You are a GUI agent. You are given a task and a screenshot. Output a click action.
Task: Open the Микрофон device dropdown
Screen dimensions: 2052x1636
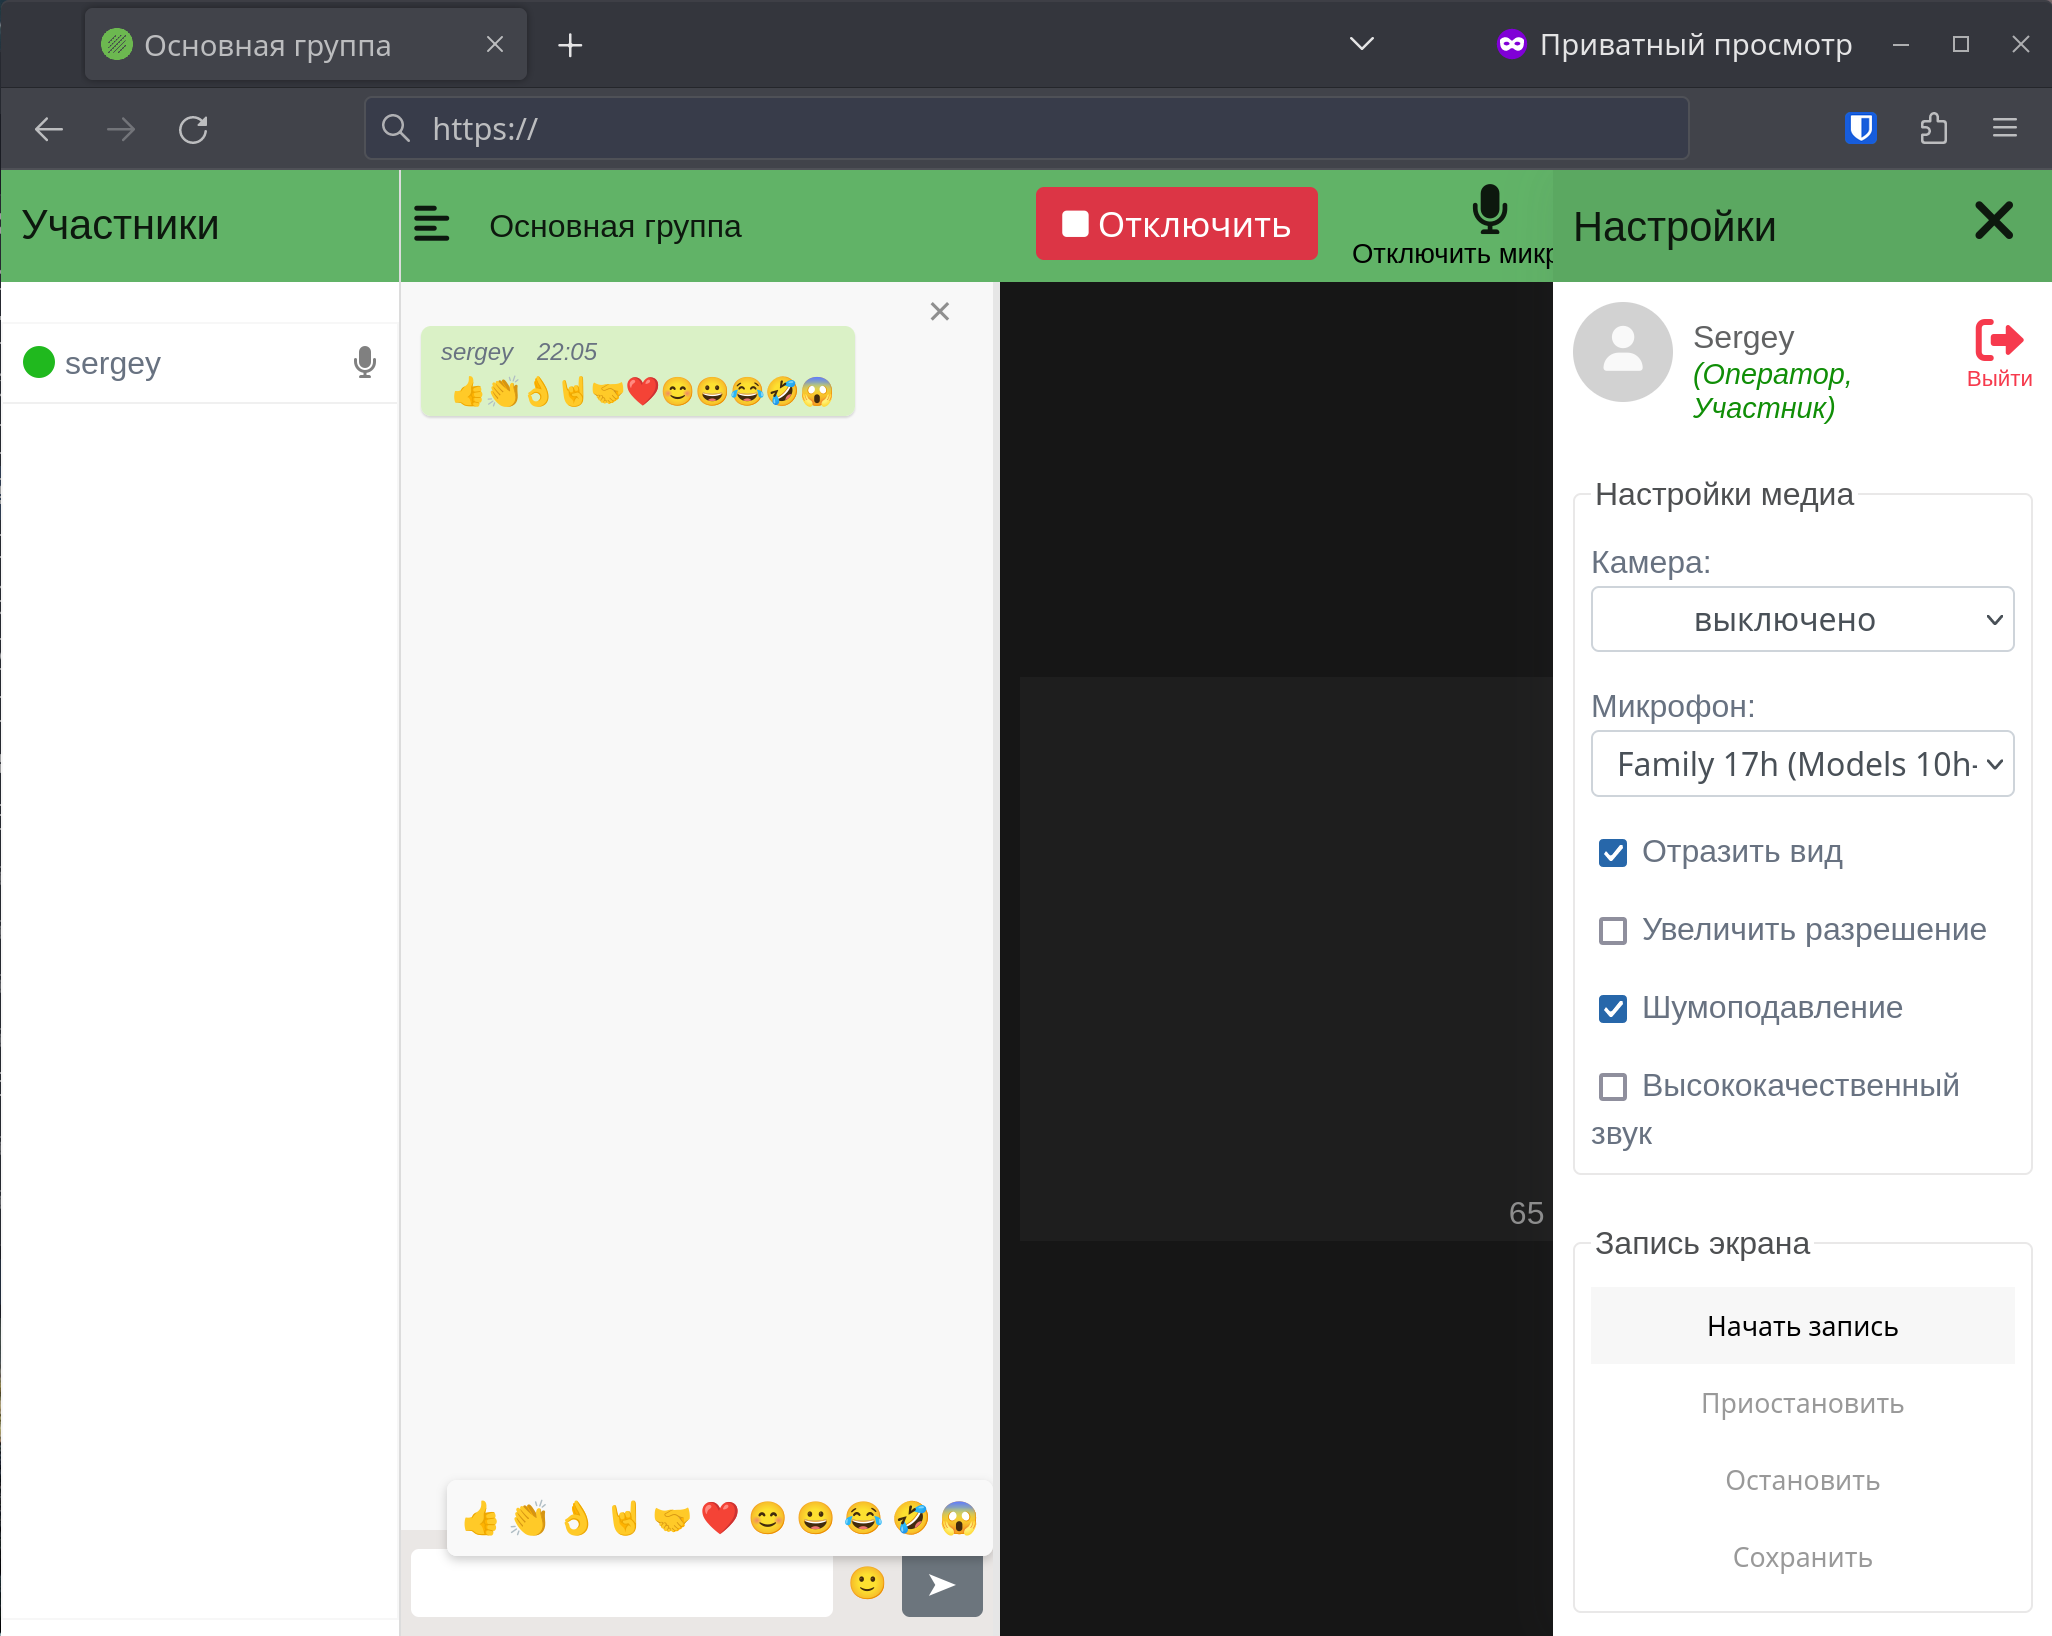pyautogui.click(x=1801, y=765)
